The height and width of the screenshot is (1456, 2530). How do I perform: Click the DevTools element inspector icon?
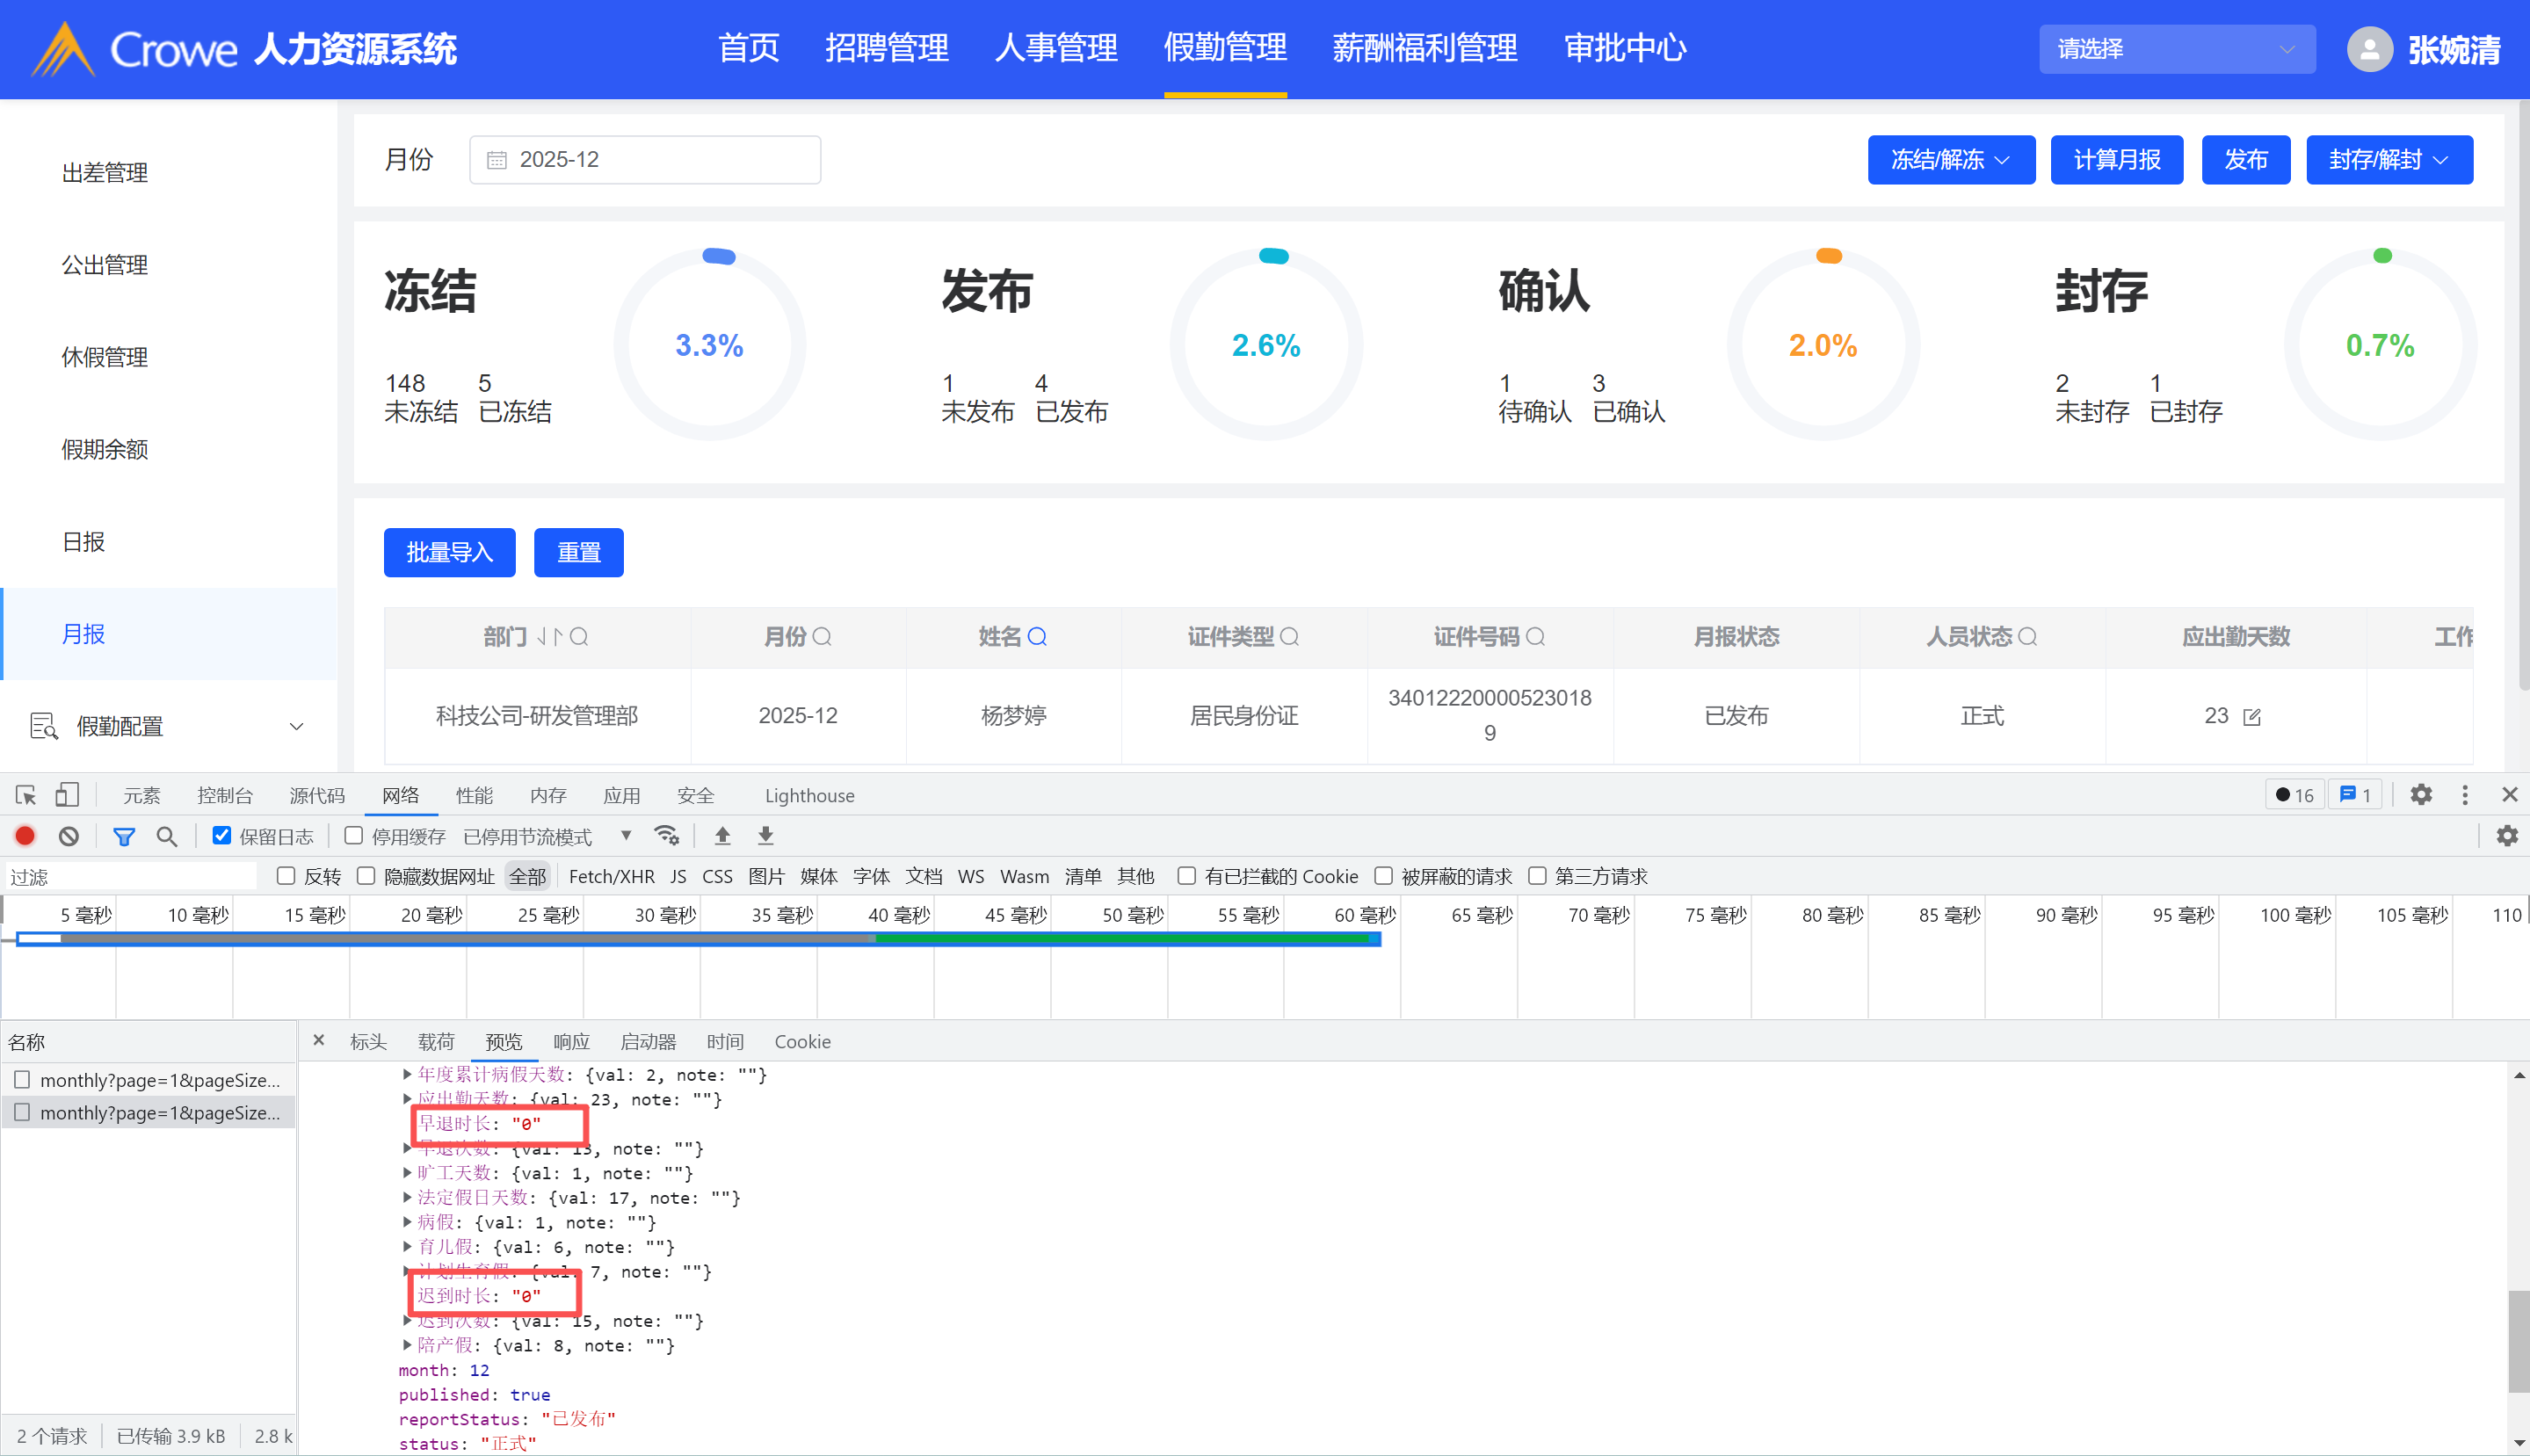tap(26, 795)
